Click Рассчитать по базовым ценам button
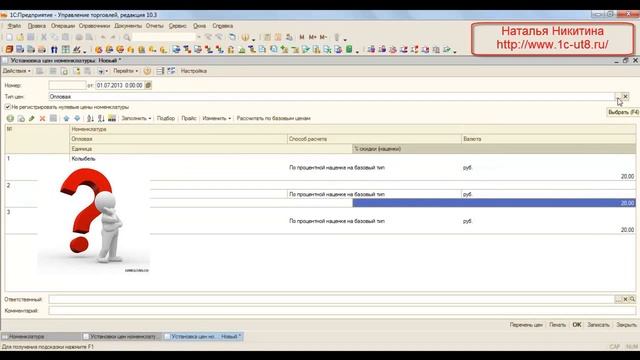Image resolution: width=640 pixels, height=360 pixels. tap(273, 118)
